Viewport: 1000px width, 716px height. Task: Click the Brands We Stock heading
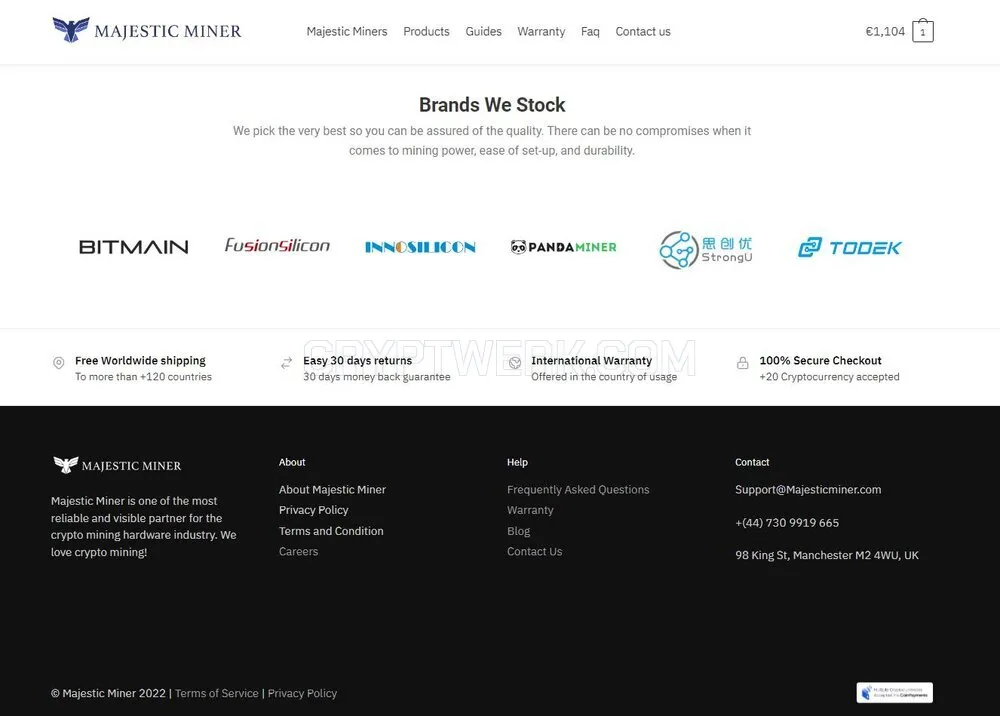point(492,105)
